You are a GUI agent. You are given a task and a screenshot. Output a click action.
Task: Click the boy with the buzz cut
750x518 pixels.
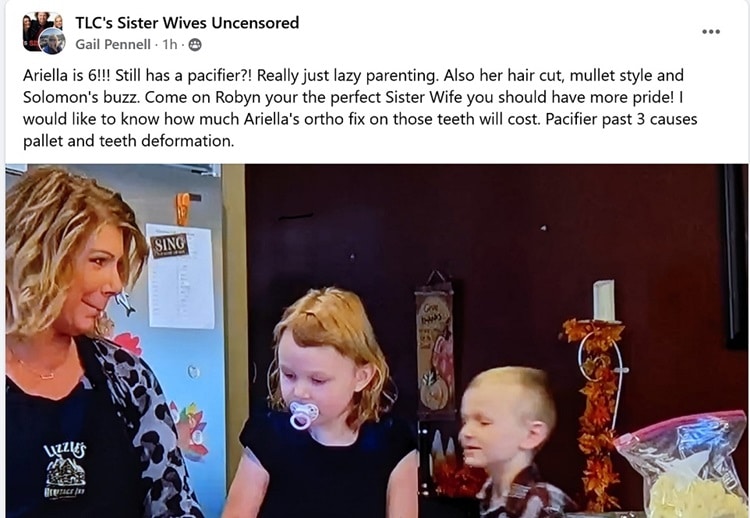tap(511, 440)
